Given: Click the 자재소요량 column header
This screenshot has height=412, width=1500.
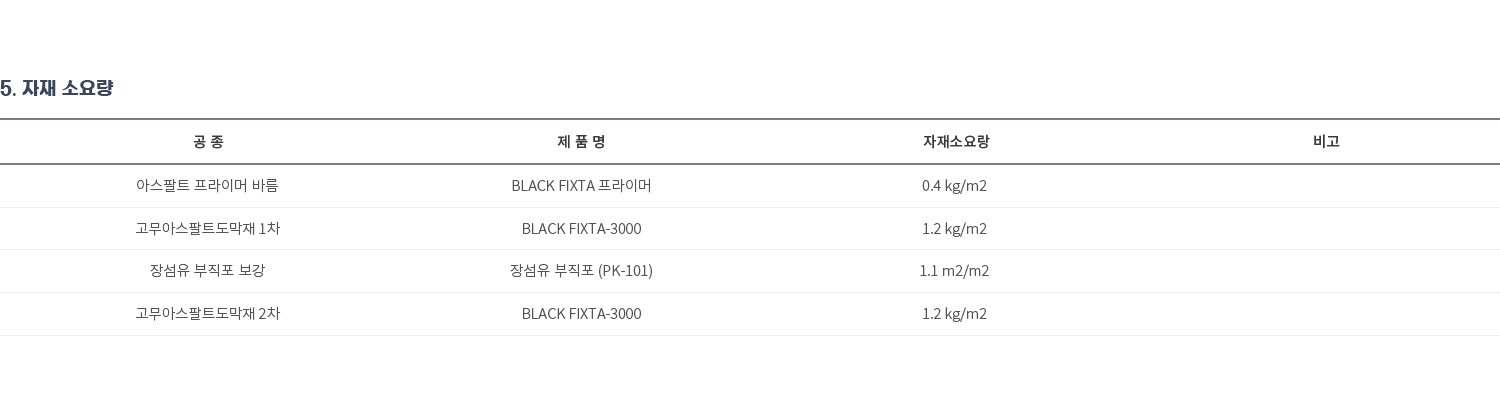Looking at the screenshot, I should coord(956,142).
